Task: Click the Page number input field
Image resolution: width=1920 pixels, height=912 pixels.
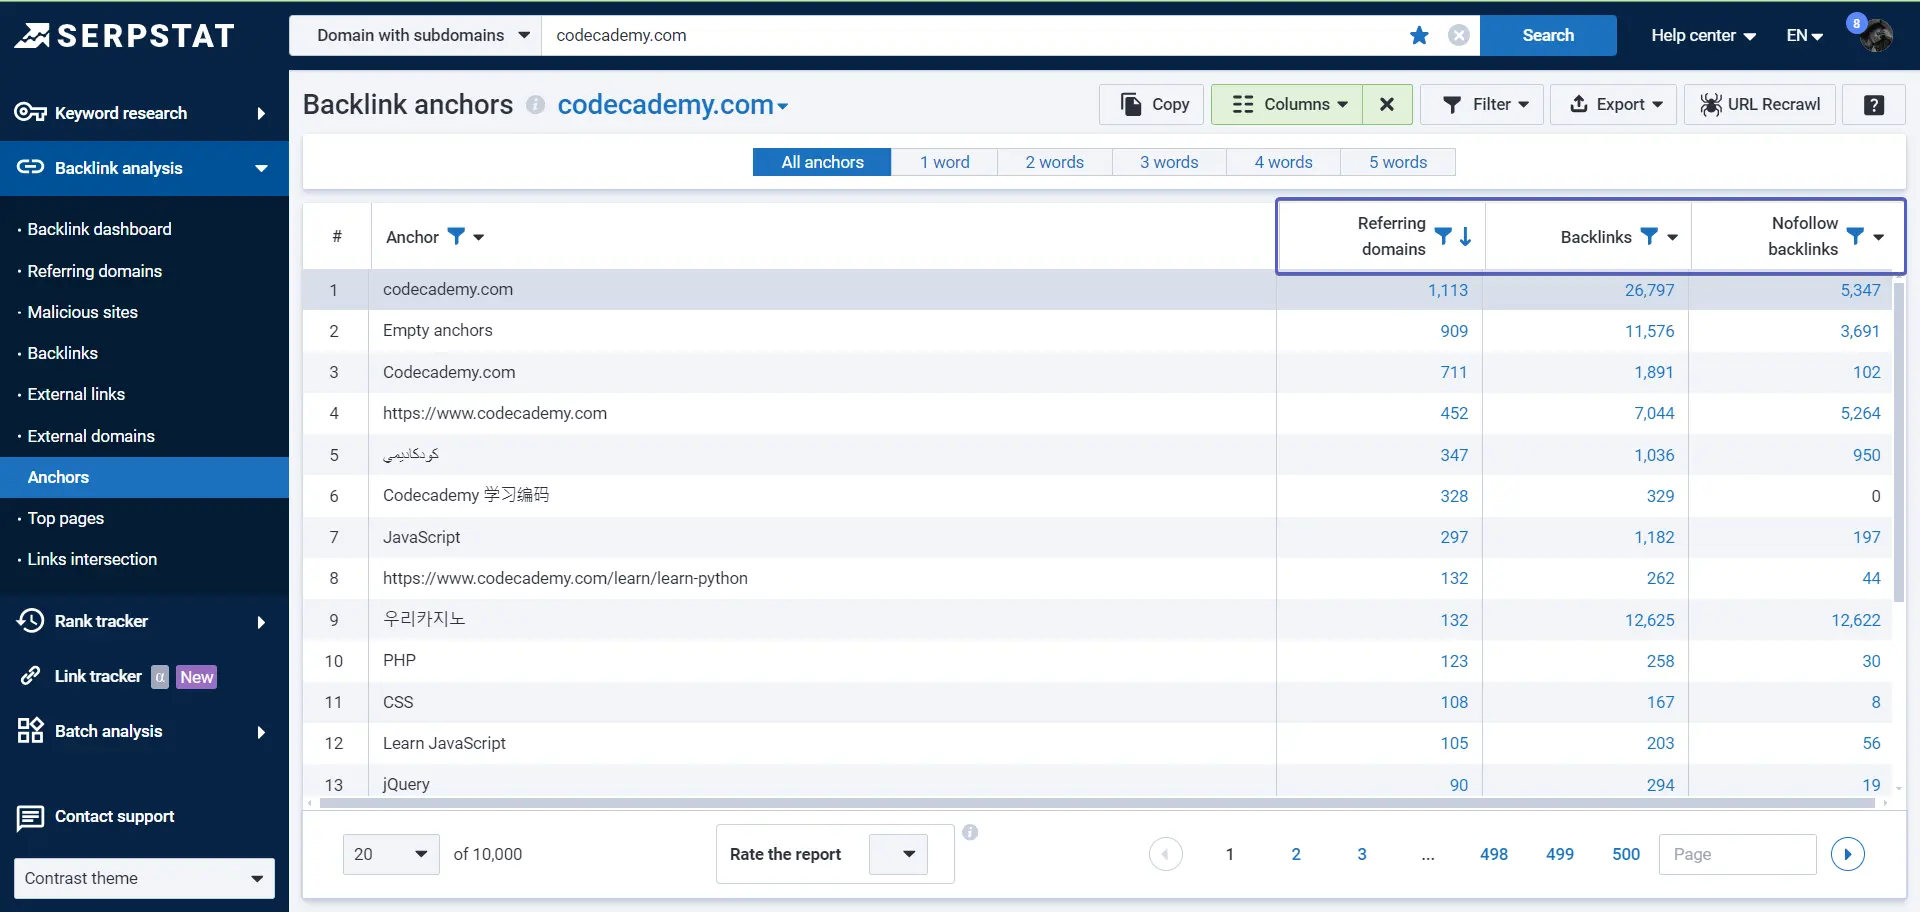Action: [1737, 854]
